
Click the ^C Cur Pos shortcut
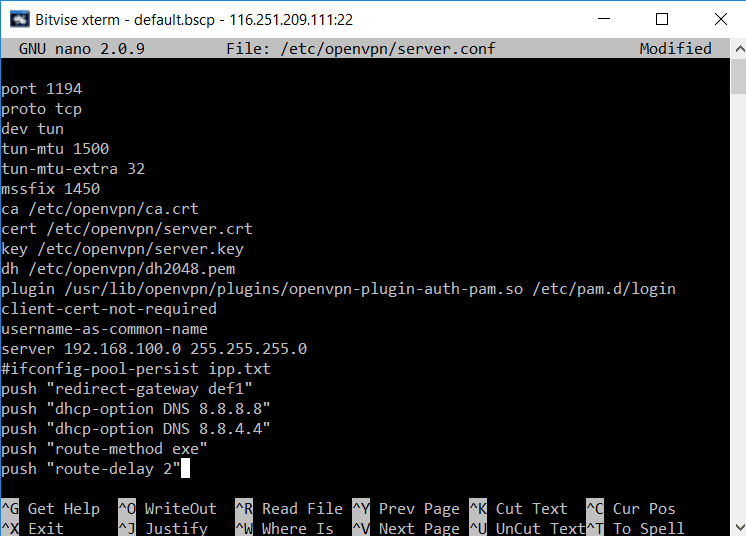click(631, 508)
